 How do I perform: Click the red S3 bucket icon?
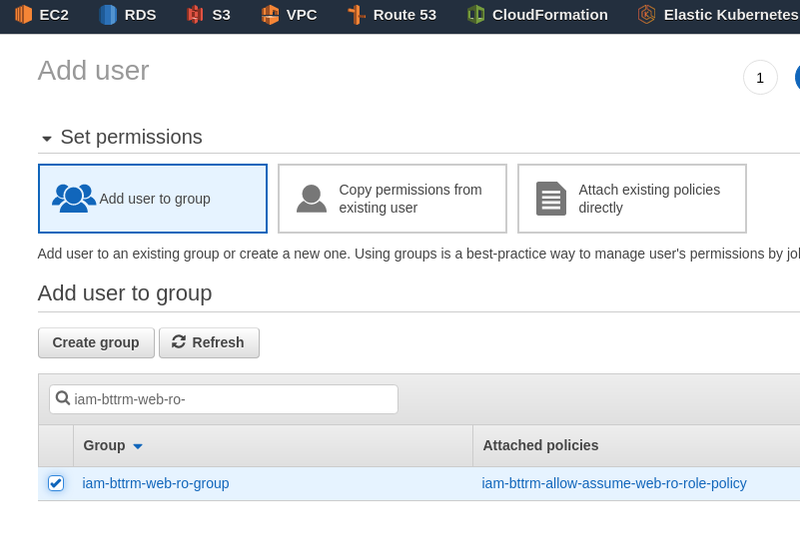click(195, 15)
